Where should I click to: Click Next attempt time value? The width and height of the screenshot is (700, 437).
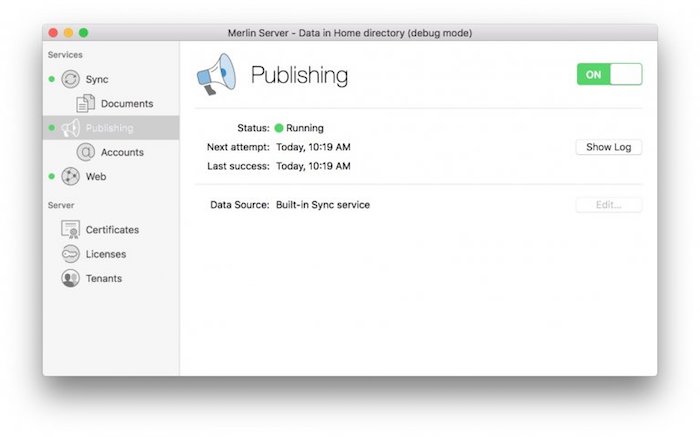(313, 147)
